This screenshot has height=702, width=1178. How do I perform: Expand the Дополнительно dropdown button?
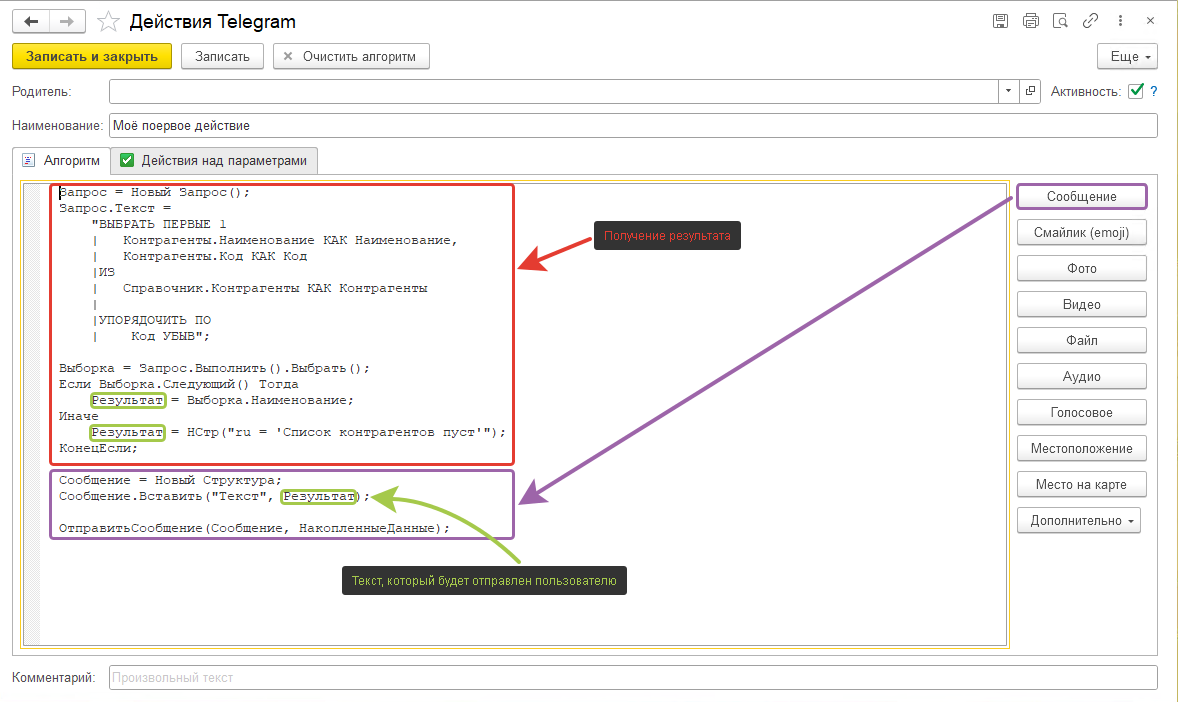[x=1078, y=521]
